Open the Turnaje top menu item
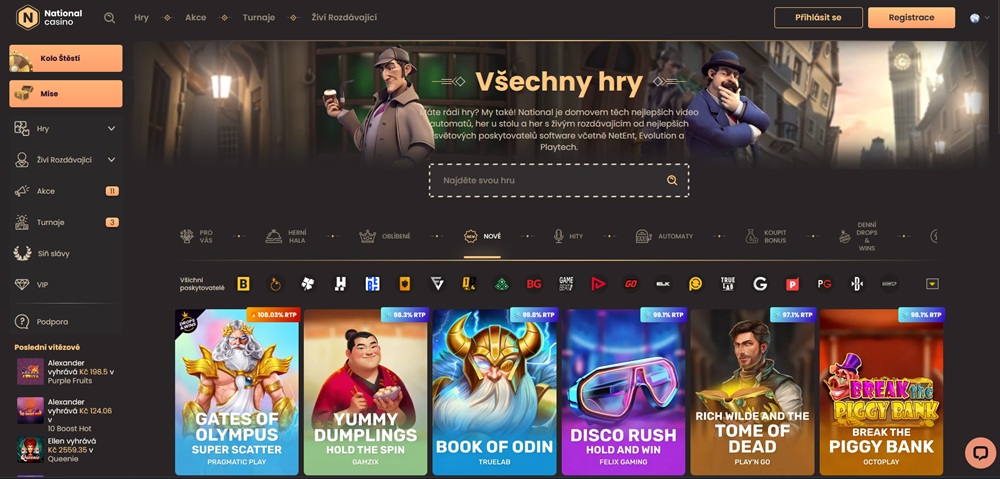1000x479 pixels. point(259,18)
